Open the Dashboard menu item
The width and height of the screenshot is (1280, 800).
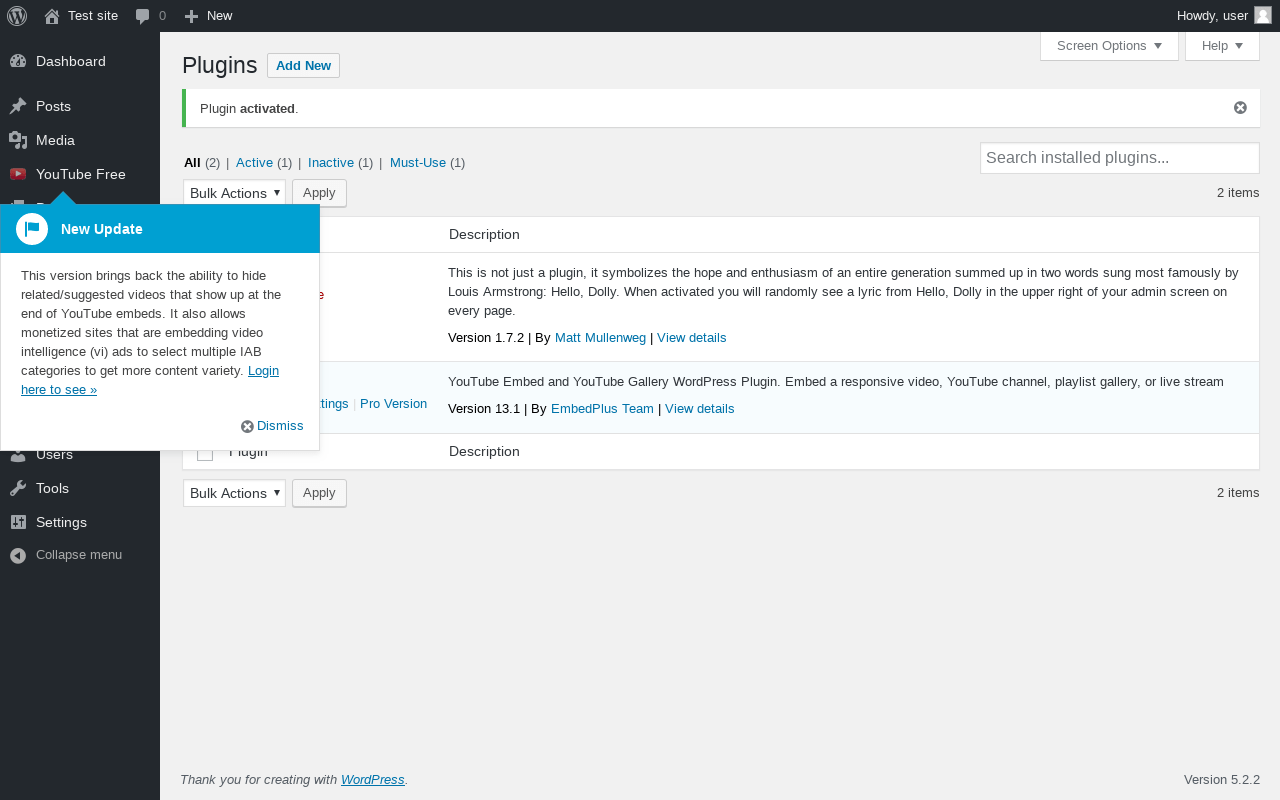70,62
